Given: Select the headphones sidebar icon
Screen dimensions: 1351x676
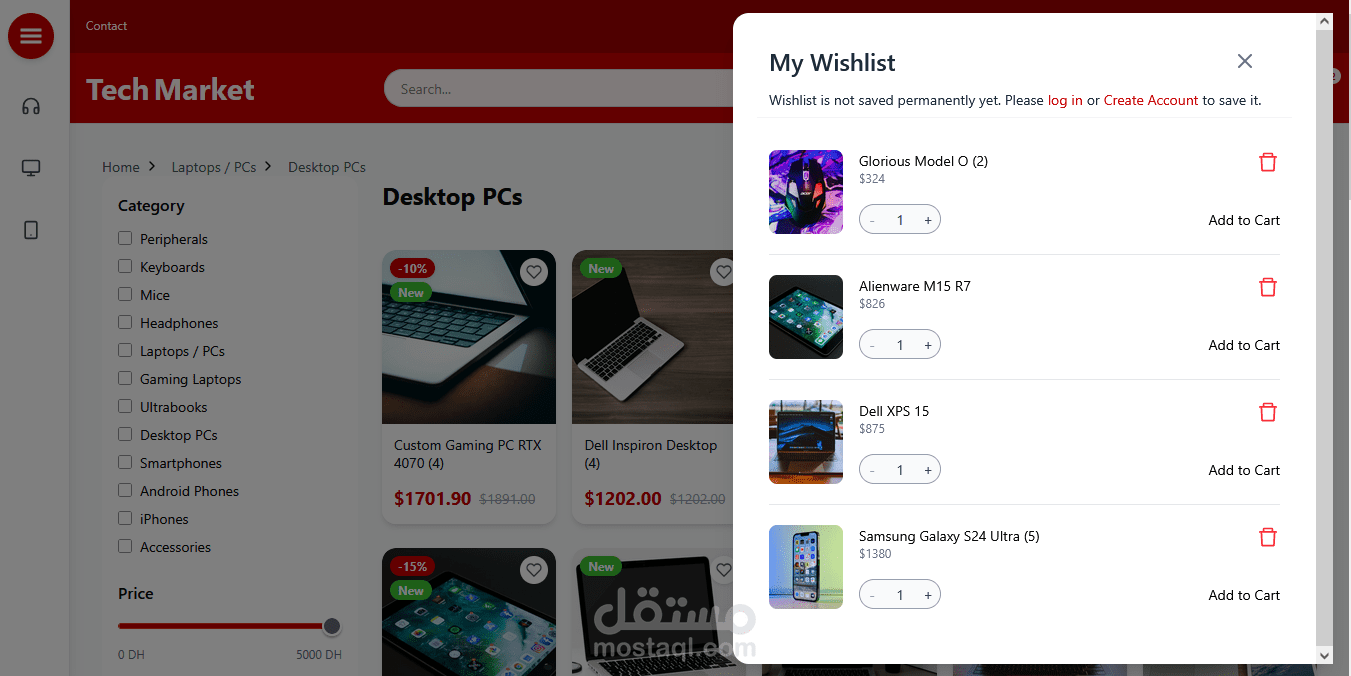Looking at the screenshot, I should [31, 107].
